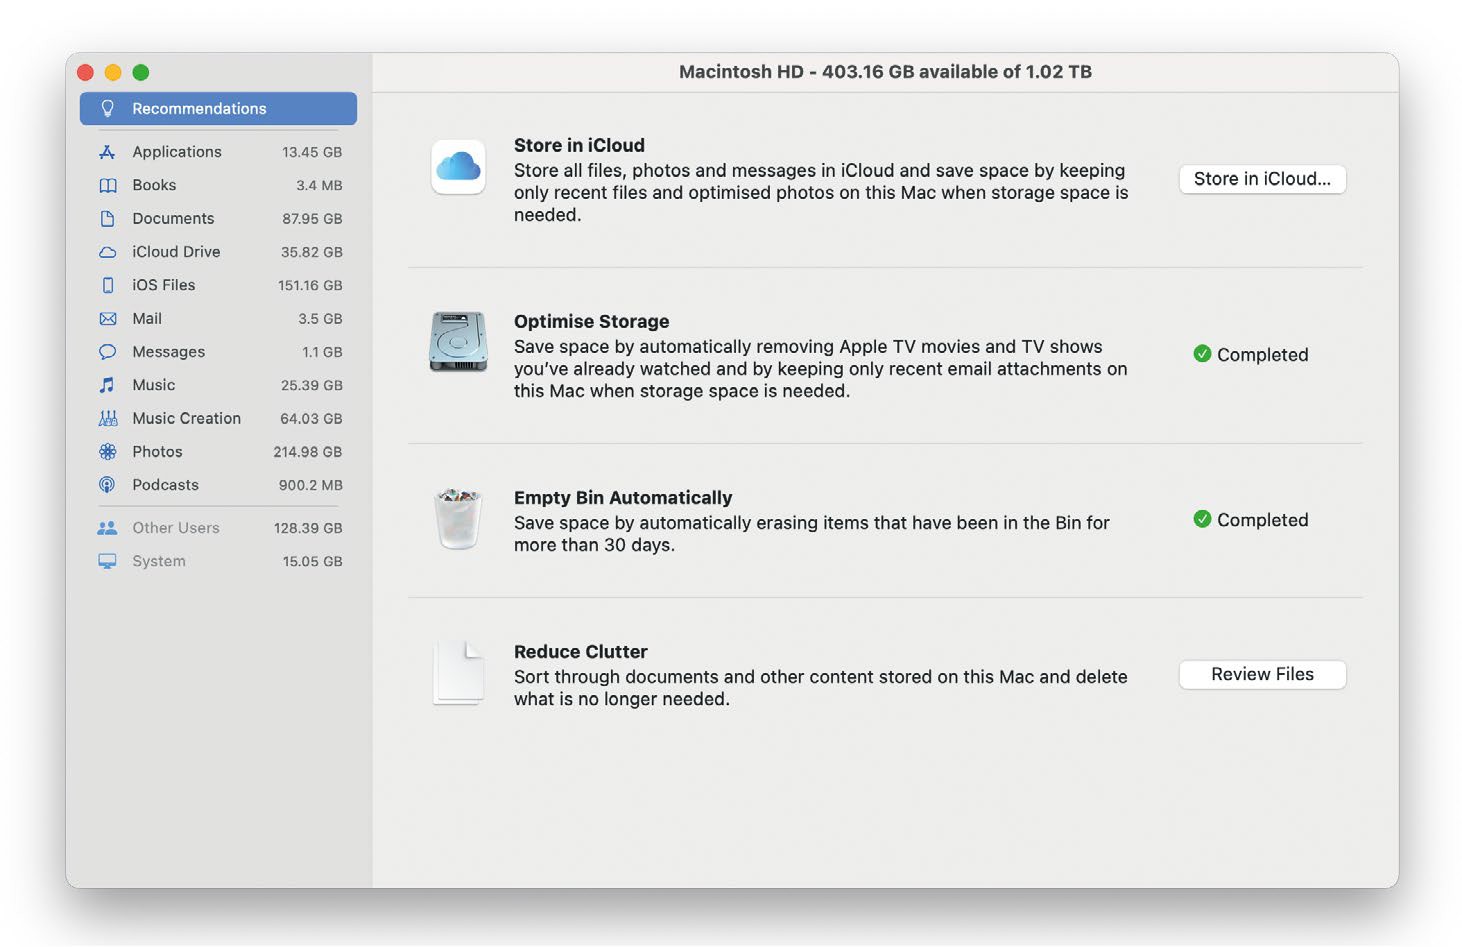The image size is (1462, 947).
Task: Click the 1.1 GB Messages size
Action: (x=322, y=352)
